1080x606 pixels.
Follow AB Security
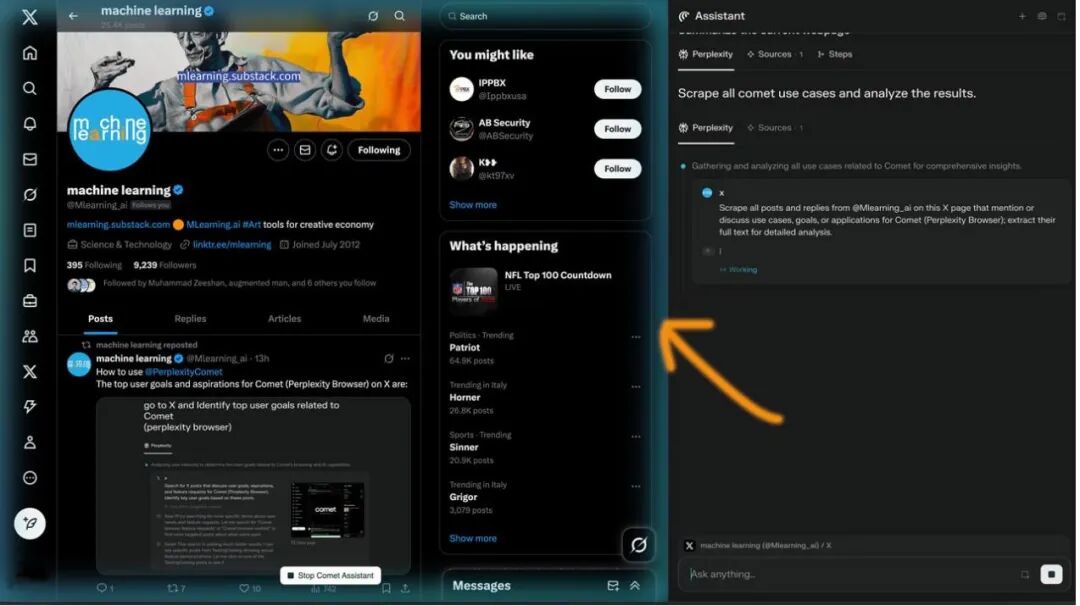click(617, 129)
